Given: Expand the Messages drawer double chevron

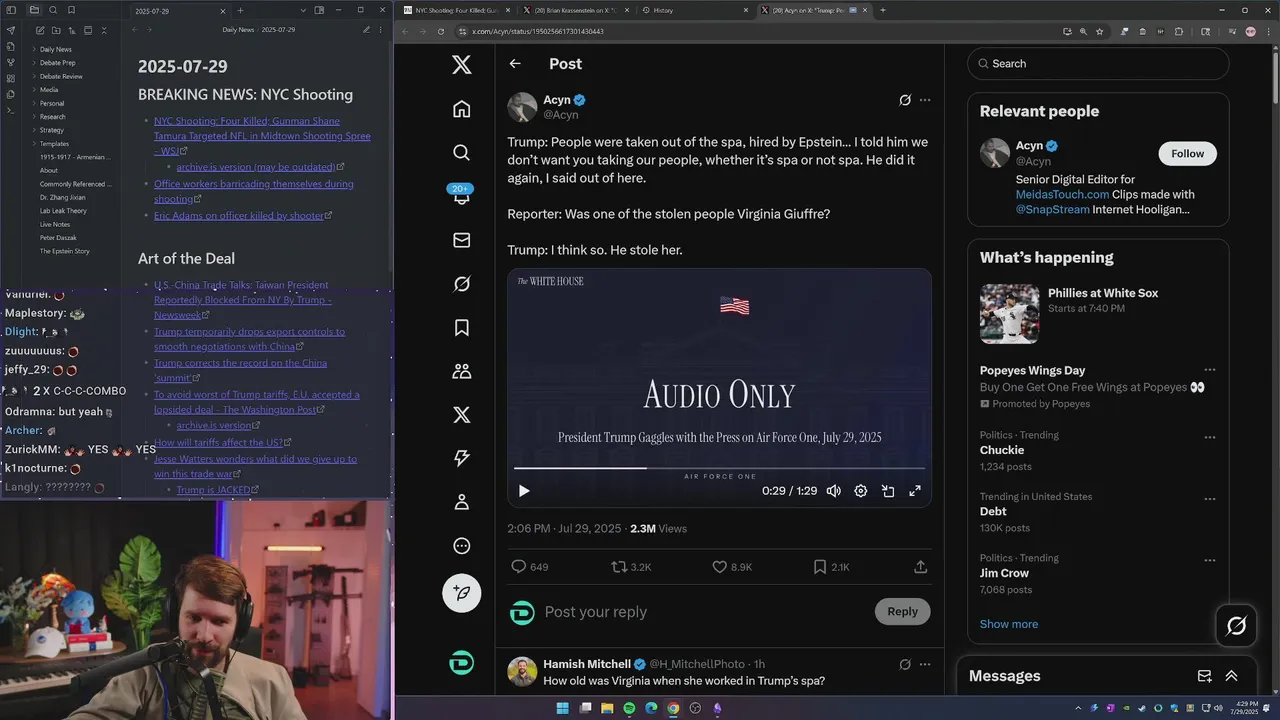Looking at the screenshot, I should coord(1232,676).
